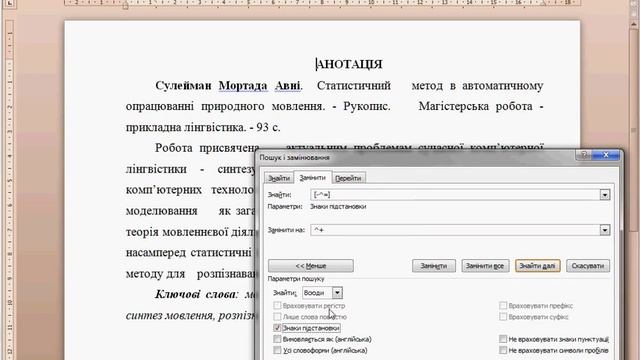Click the italic phrase Ключові слова

(195, 294)
